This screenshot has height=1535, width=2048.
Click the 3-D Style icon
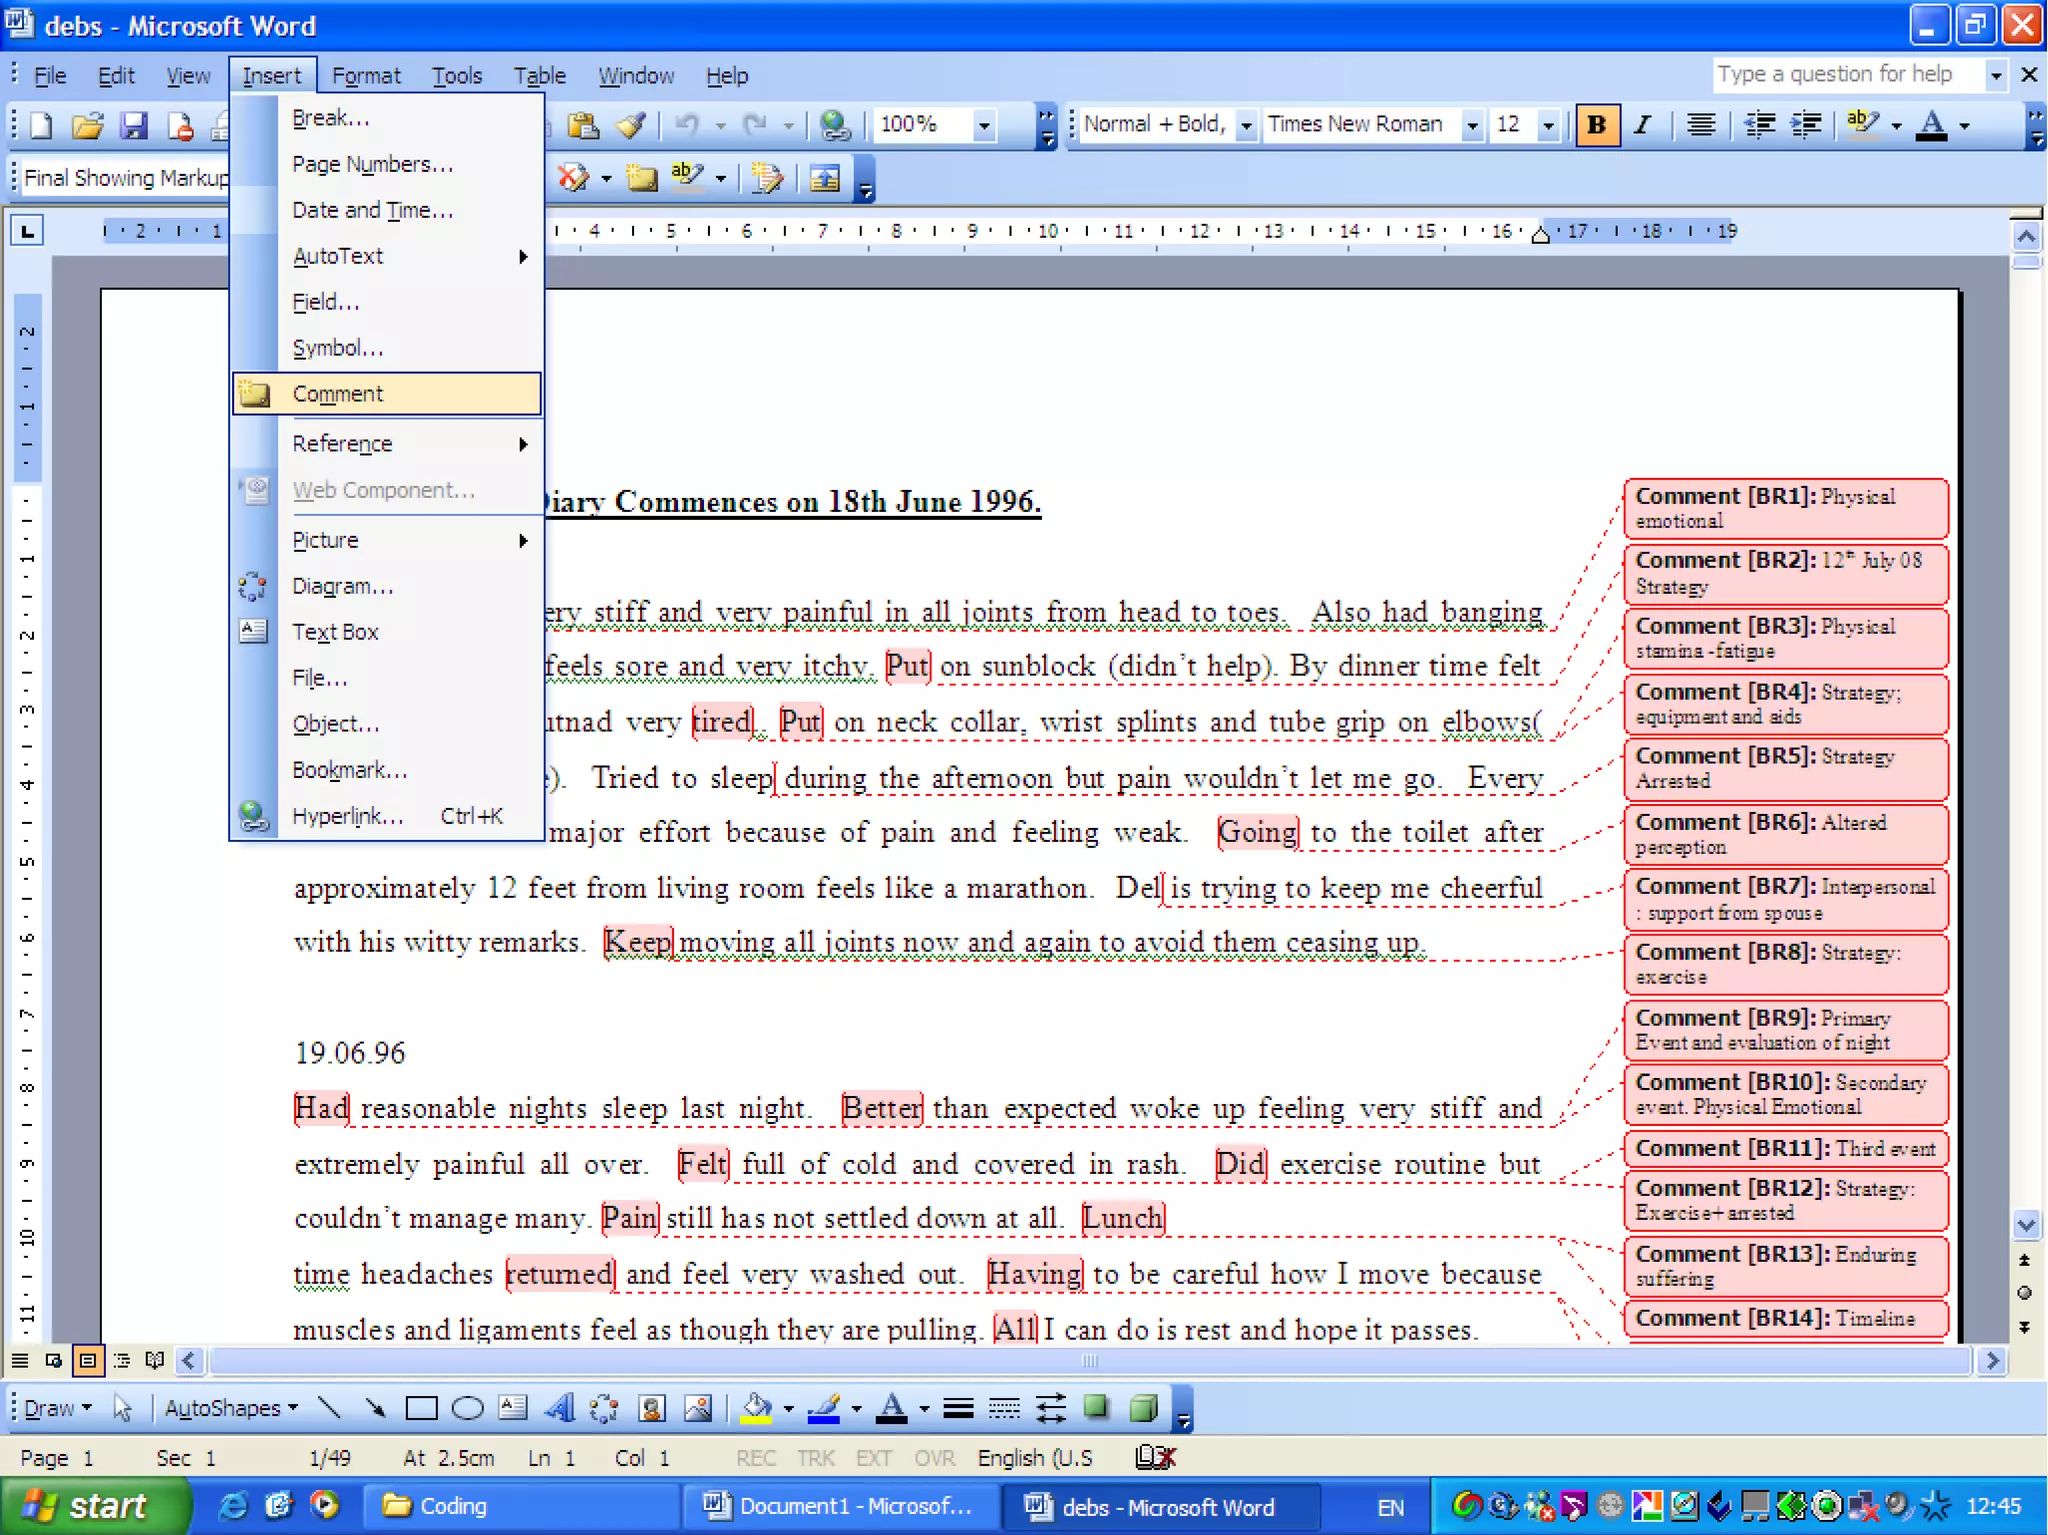point(1142,1409)
